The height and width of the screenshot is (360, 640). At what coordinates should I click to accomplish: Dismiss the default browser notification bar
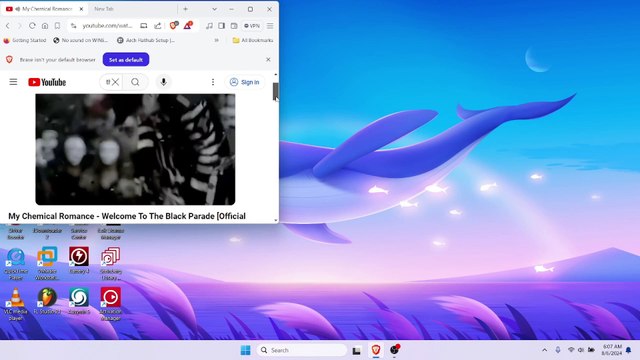point(268,60)
